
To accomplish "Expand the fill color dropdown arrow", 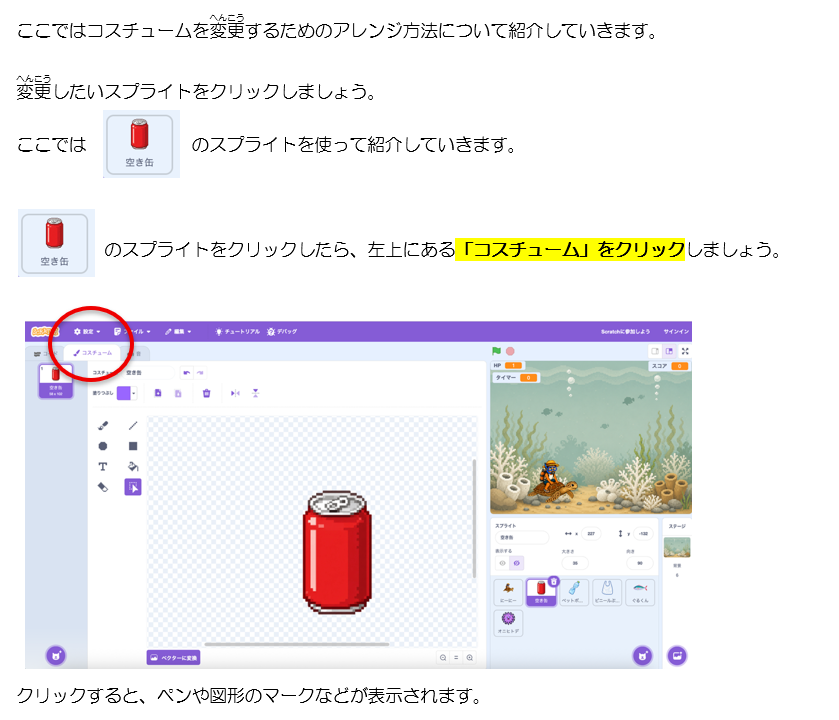I will 134,393.
